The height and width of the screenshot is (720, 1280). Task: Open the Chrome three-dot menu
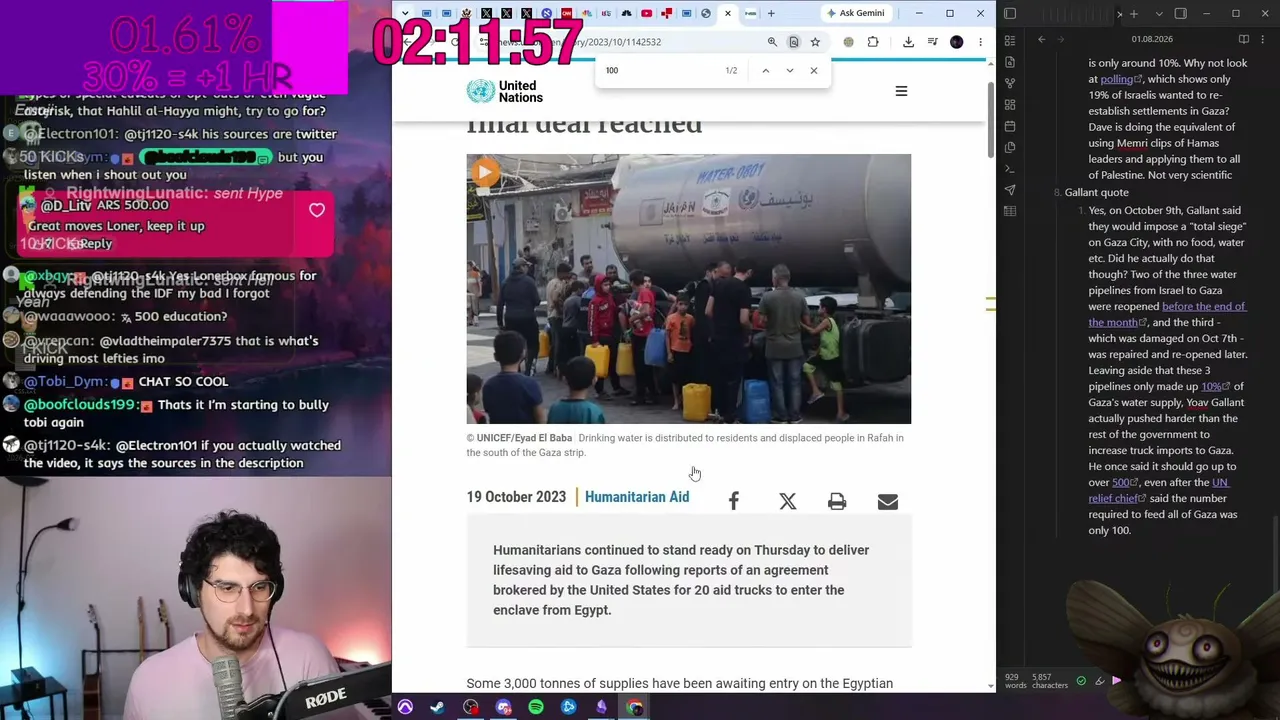pos(980,42)
